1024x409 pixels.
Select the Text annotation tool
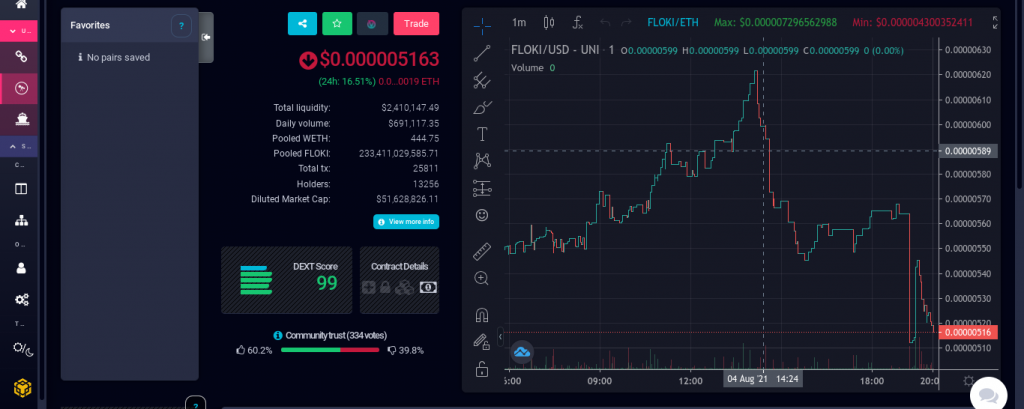click(x=482, y=133)
